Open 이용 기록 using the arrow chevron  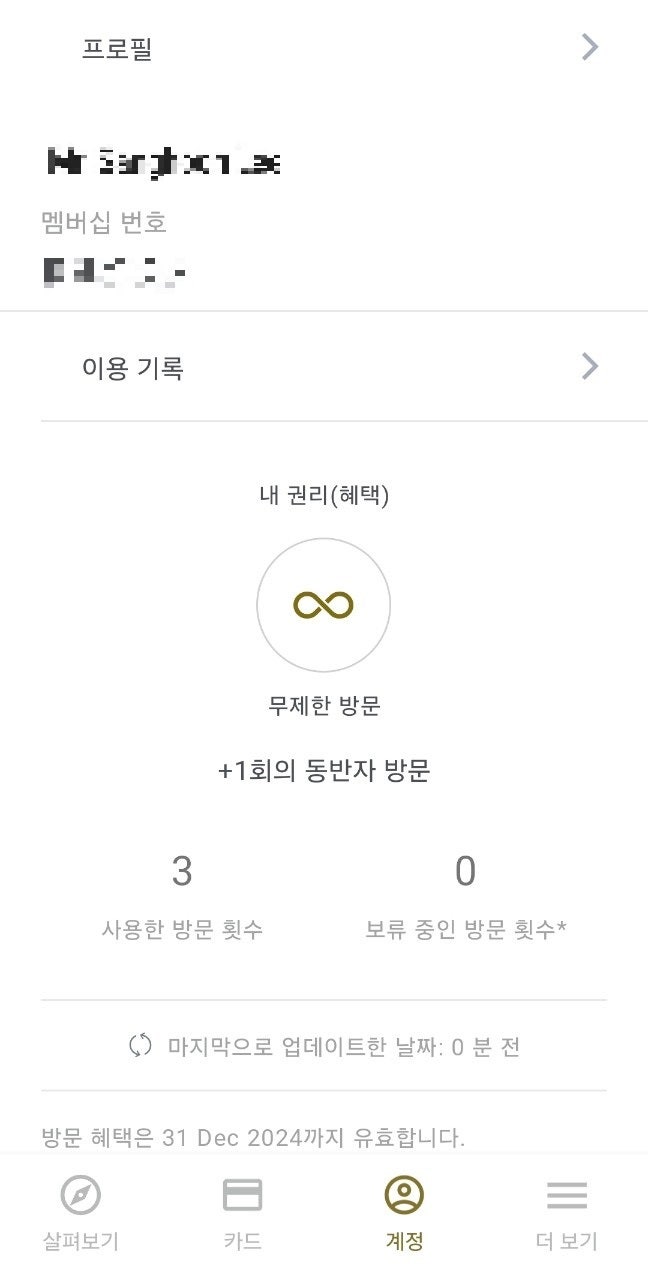click(x=589, y=366)
